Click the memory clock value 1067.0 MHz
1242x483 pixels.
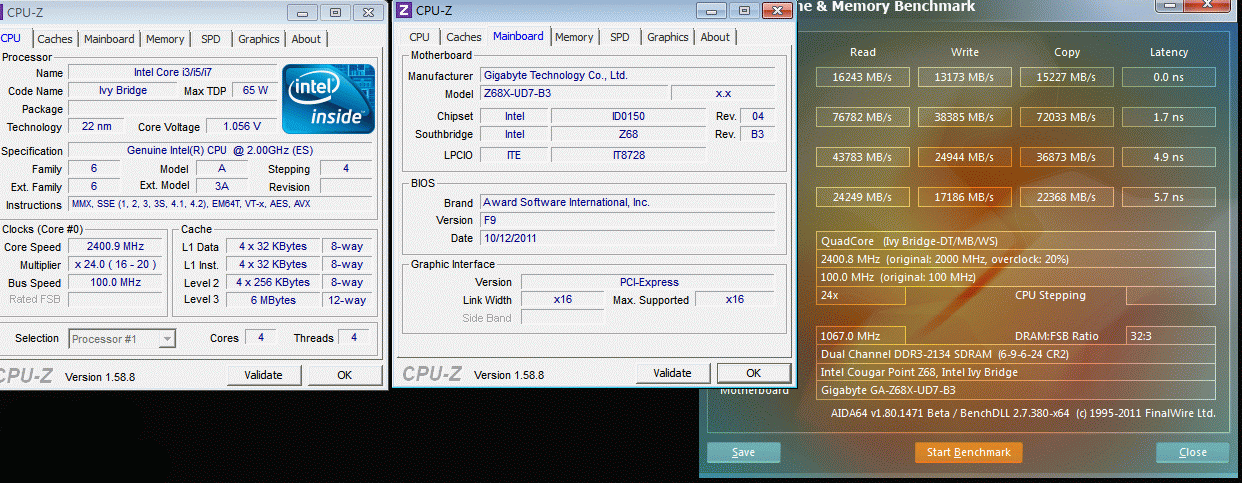coord(861,337)
